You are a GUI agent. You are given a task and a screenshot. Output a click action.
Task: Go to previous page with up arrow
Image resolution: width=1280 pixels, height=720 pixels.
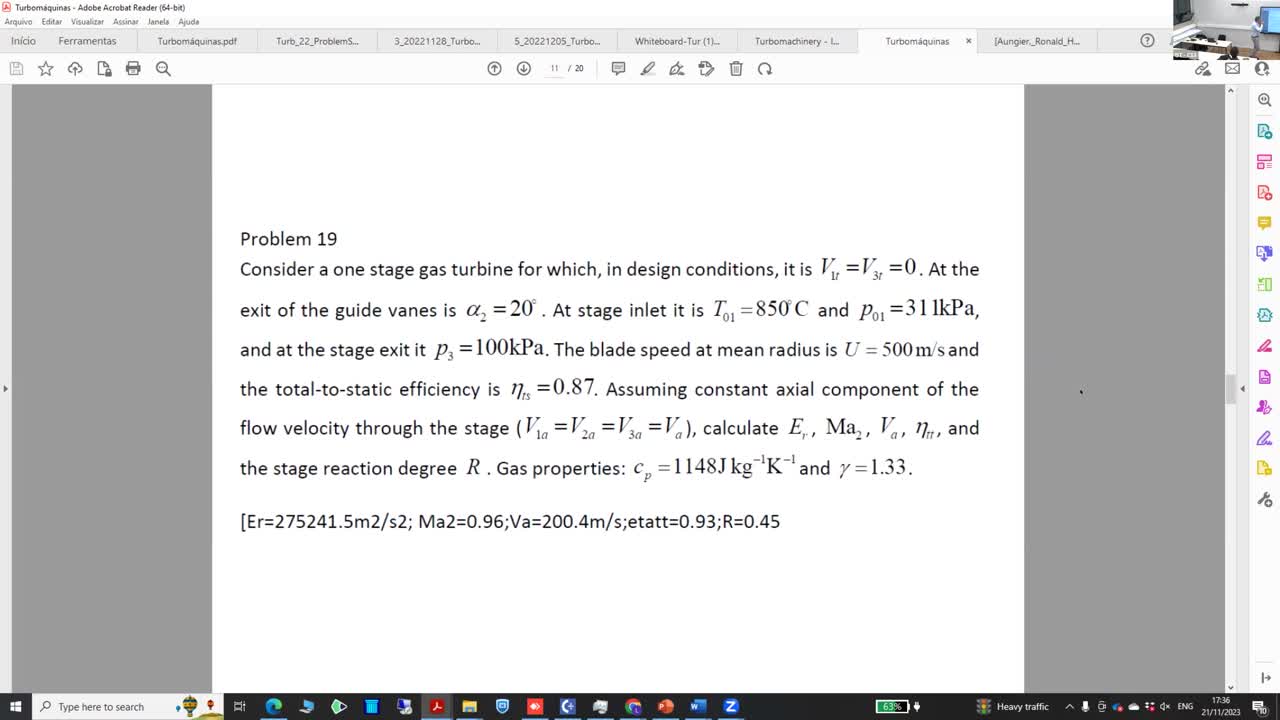pos(494,69)
